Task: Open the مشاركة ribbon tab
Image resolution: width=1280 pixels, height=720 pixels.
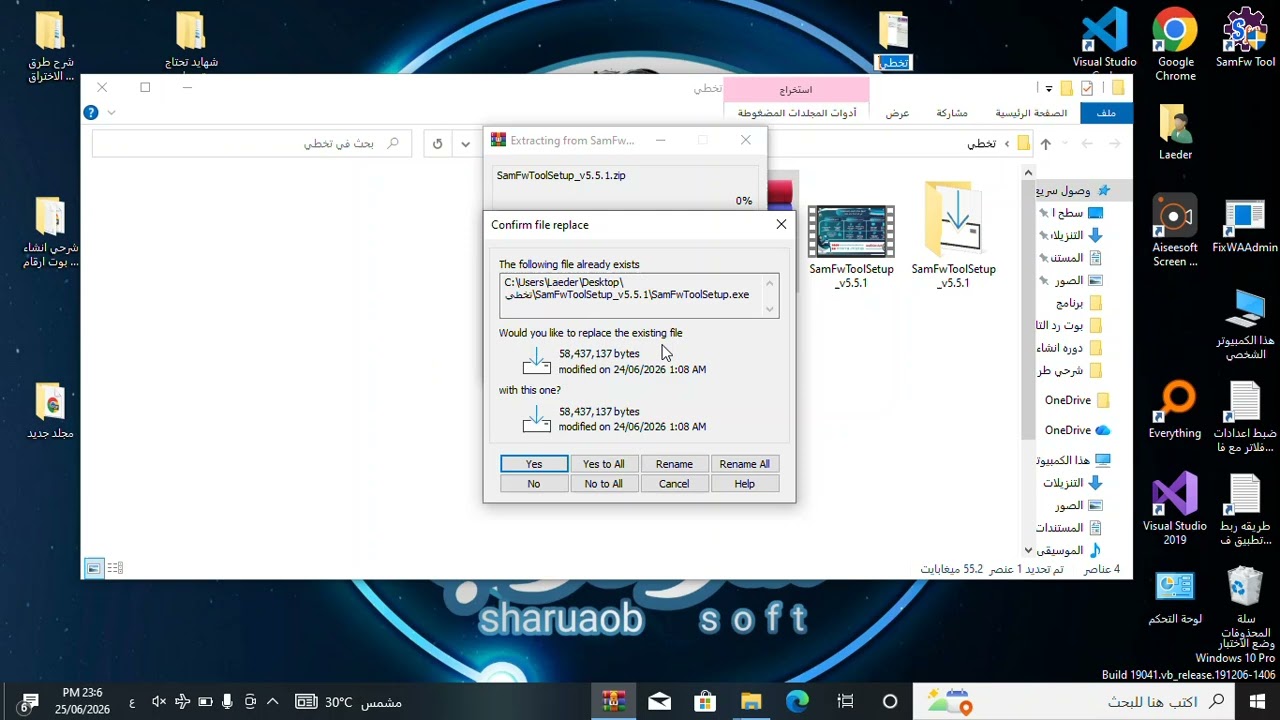Action: 951,113
